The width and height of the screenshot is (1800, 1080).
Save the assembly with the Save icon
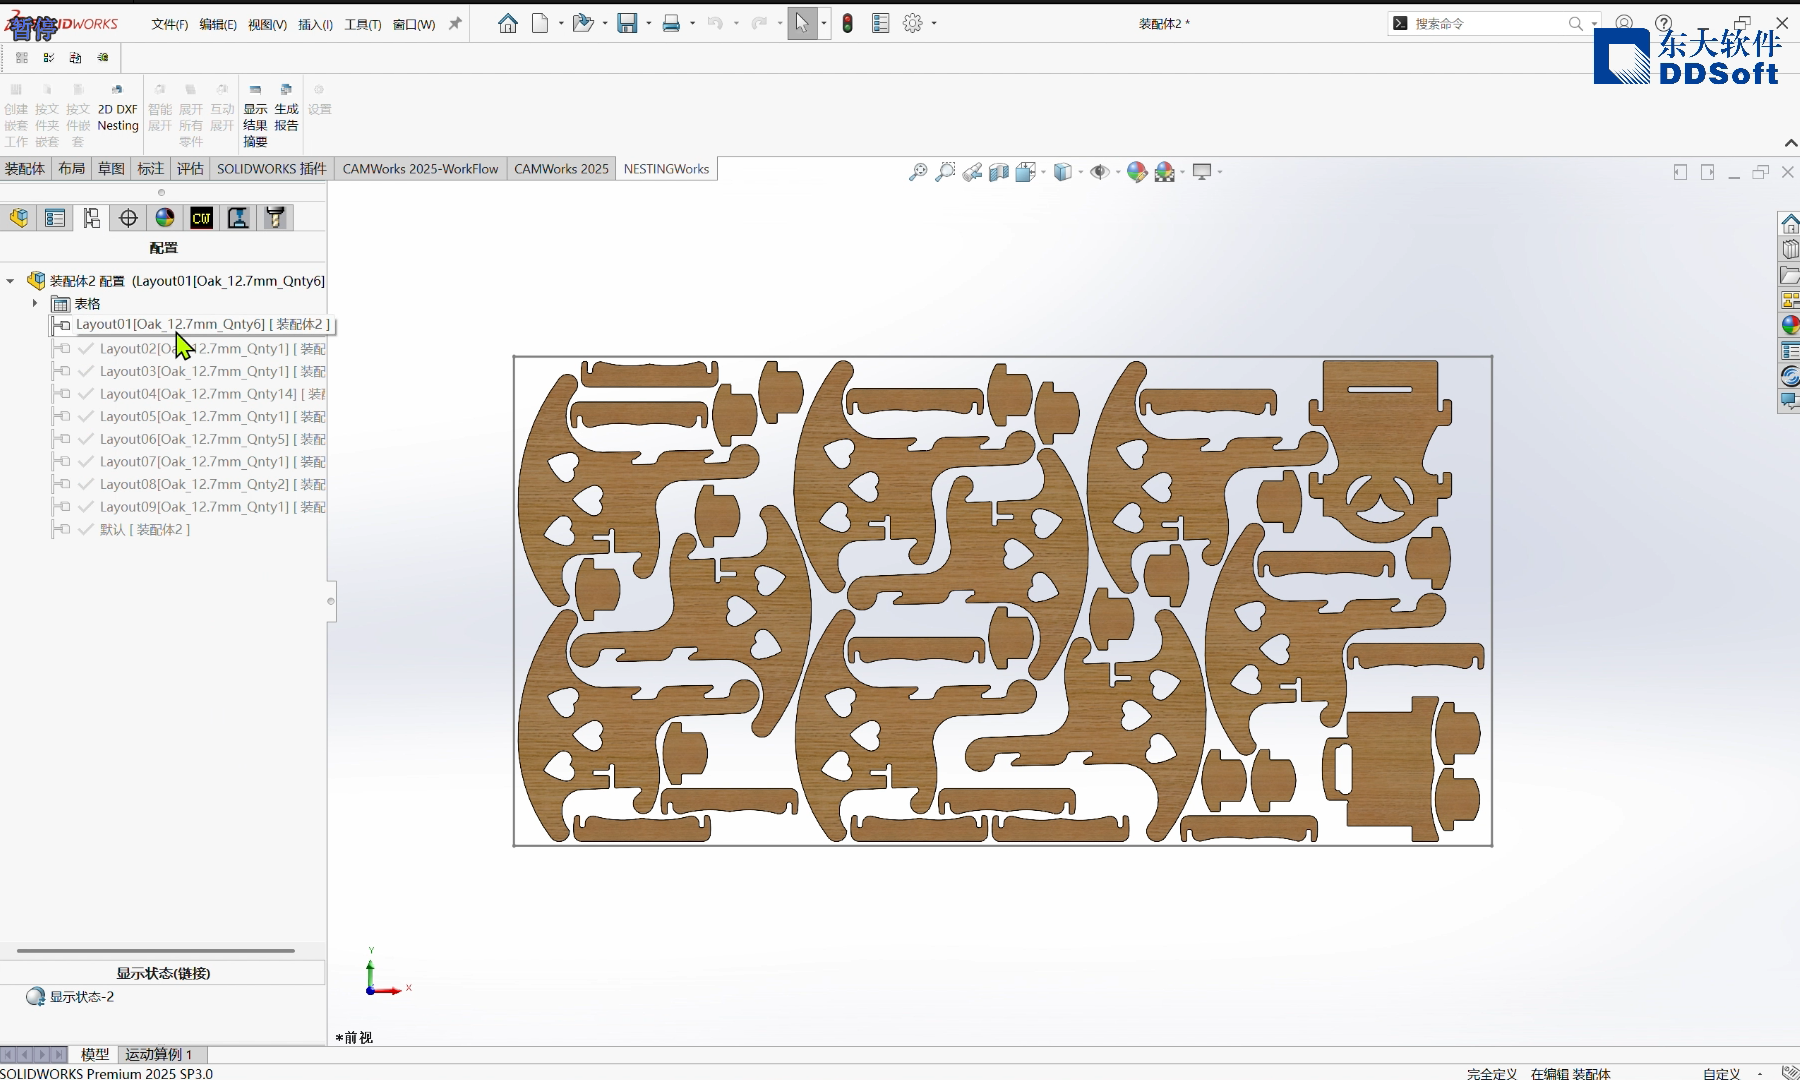(x=627, y=23)
